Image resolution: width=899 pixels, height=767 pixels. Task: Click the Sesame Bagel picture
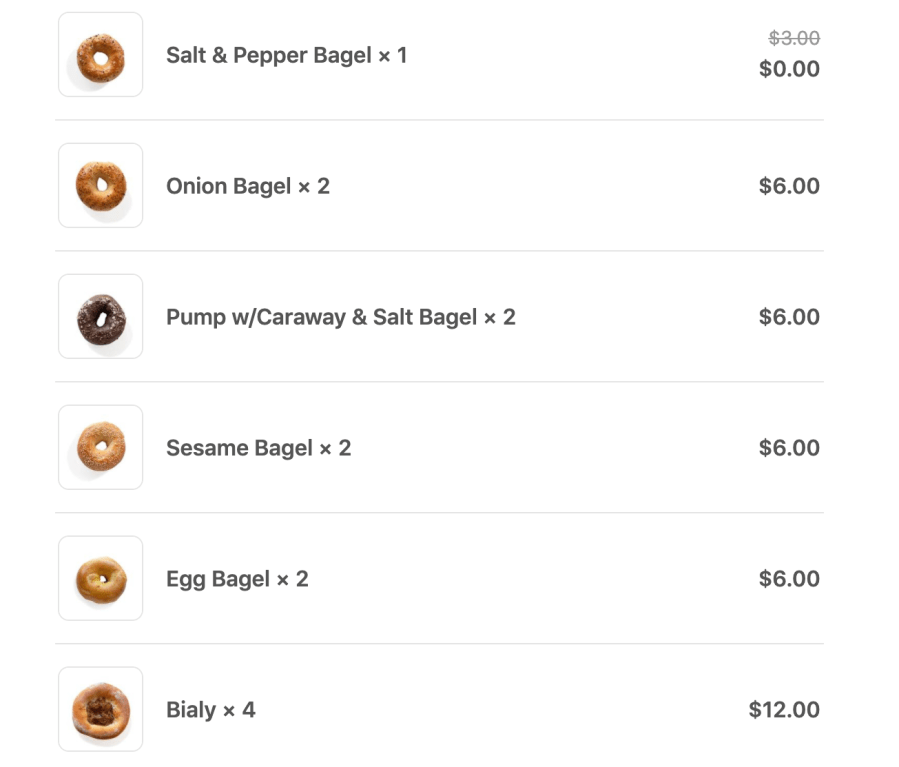click(x=100, y=448)
